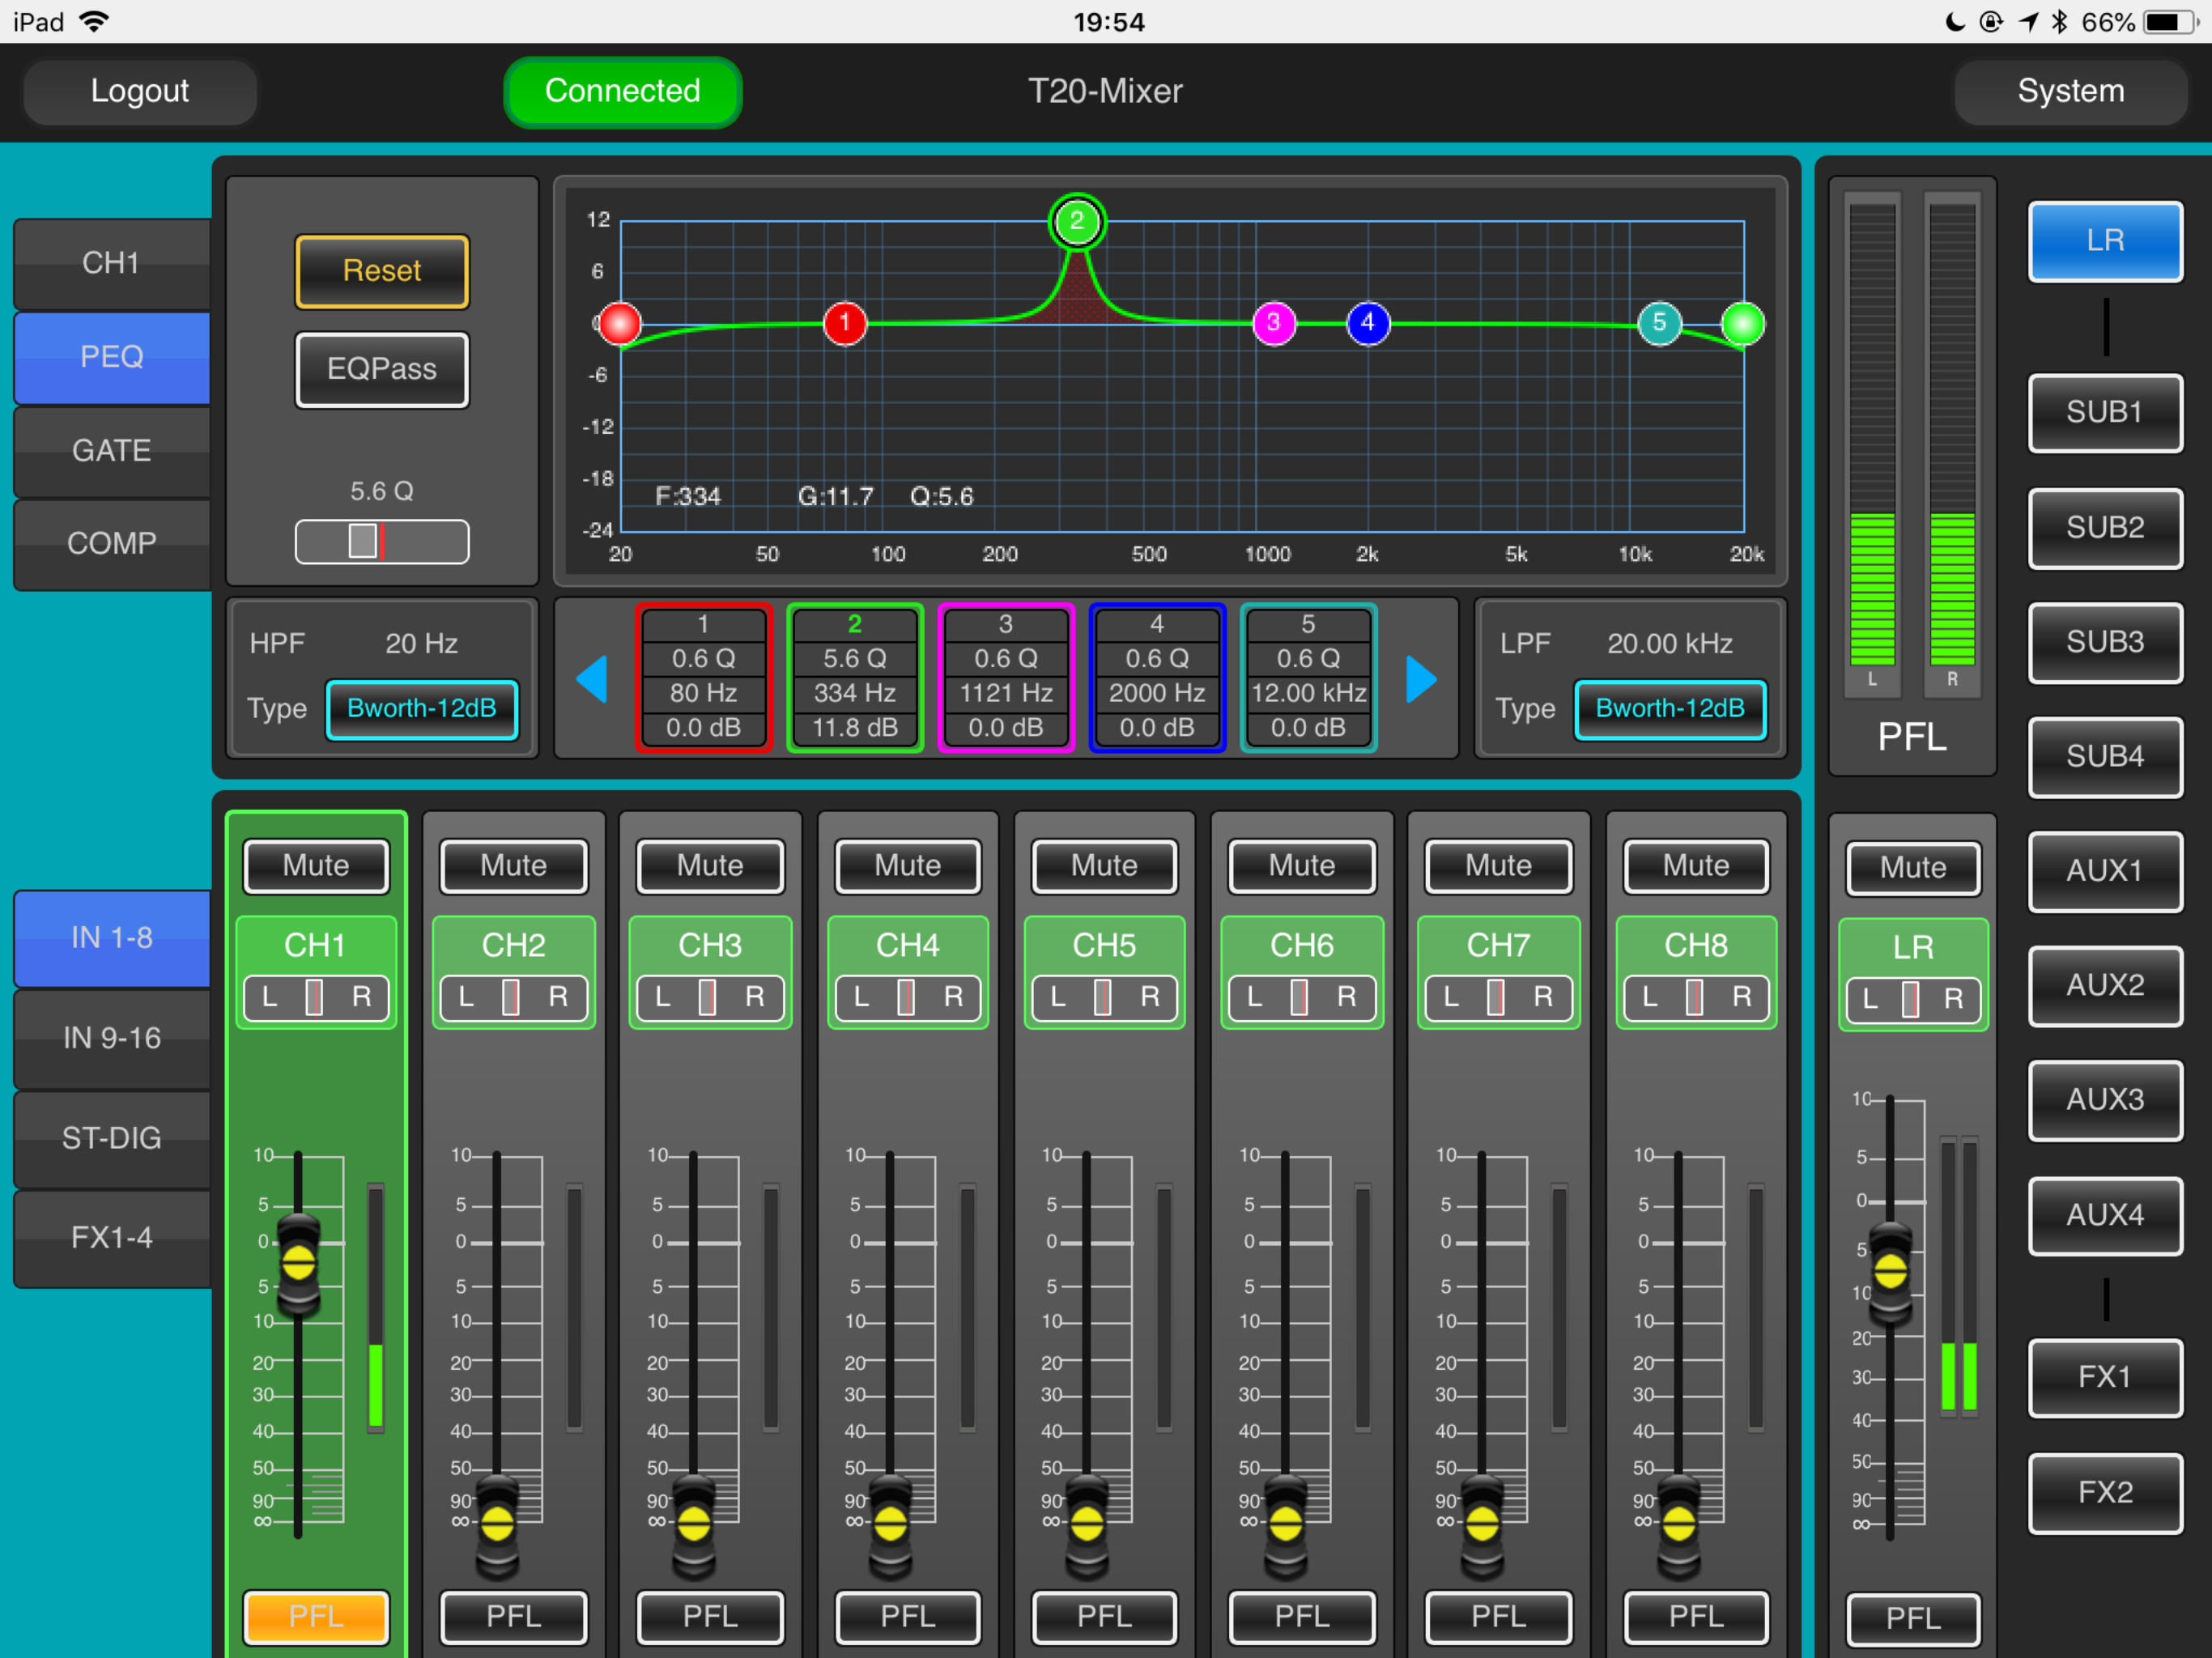Select the IN 1-8 channel bank
2212x1658 pixels.
(112, 938)
